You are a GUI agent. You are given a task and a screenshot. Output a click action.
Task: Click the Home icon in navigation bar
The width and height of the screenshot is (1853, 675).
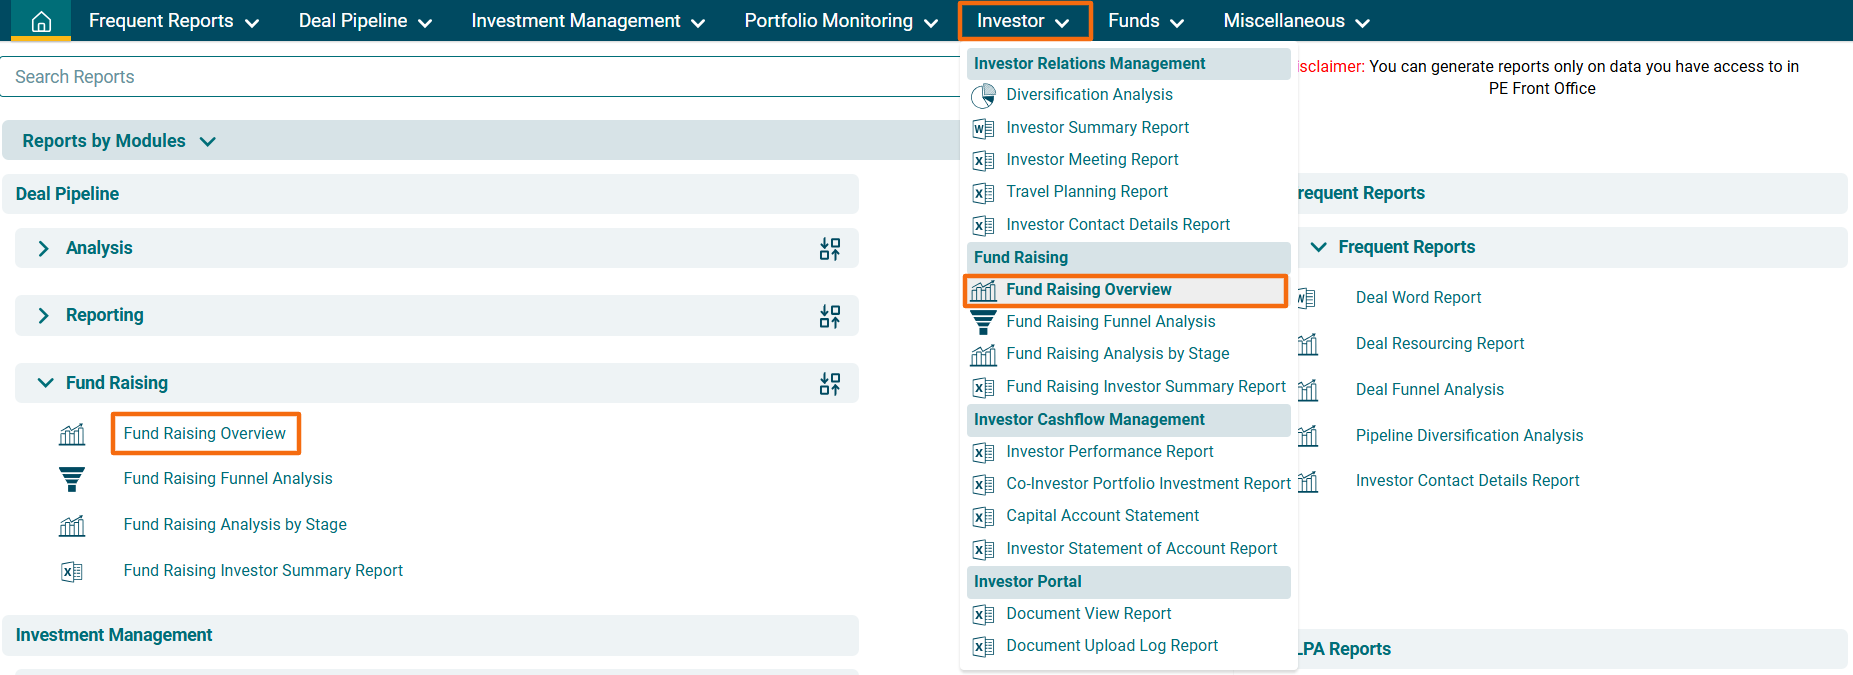(41, 21)
